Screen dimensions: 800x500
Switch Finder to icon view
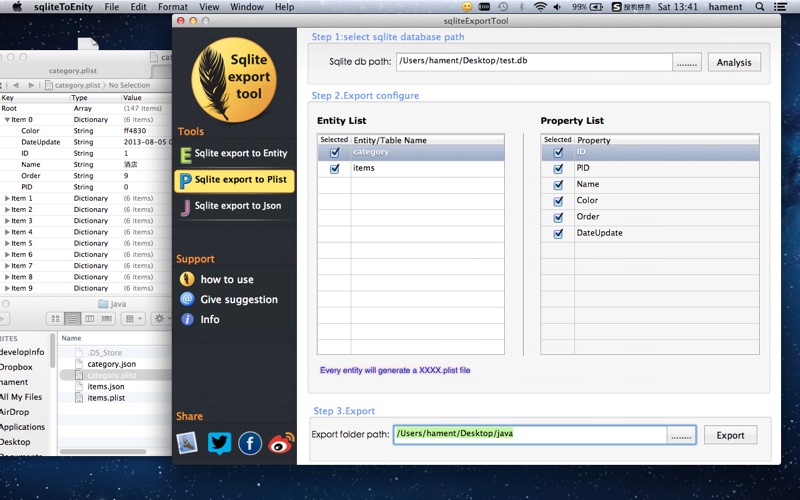(55, 318)
